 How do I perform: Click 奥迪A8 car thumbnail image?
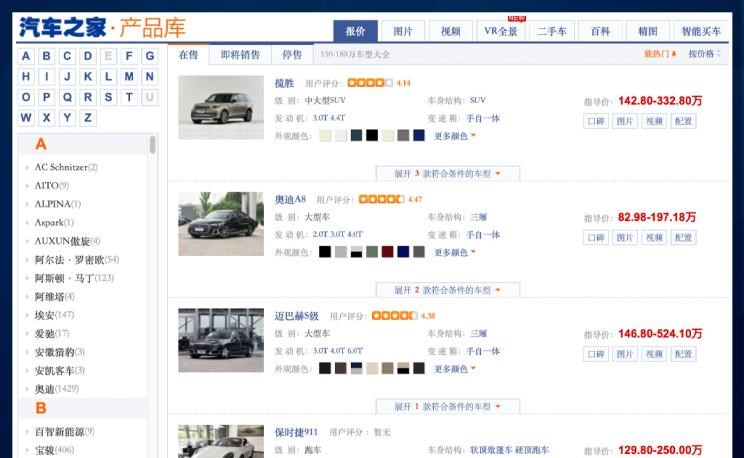(221, 224)
